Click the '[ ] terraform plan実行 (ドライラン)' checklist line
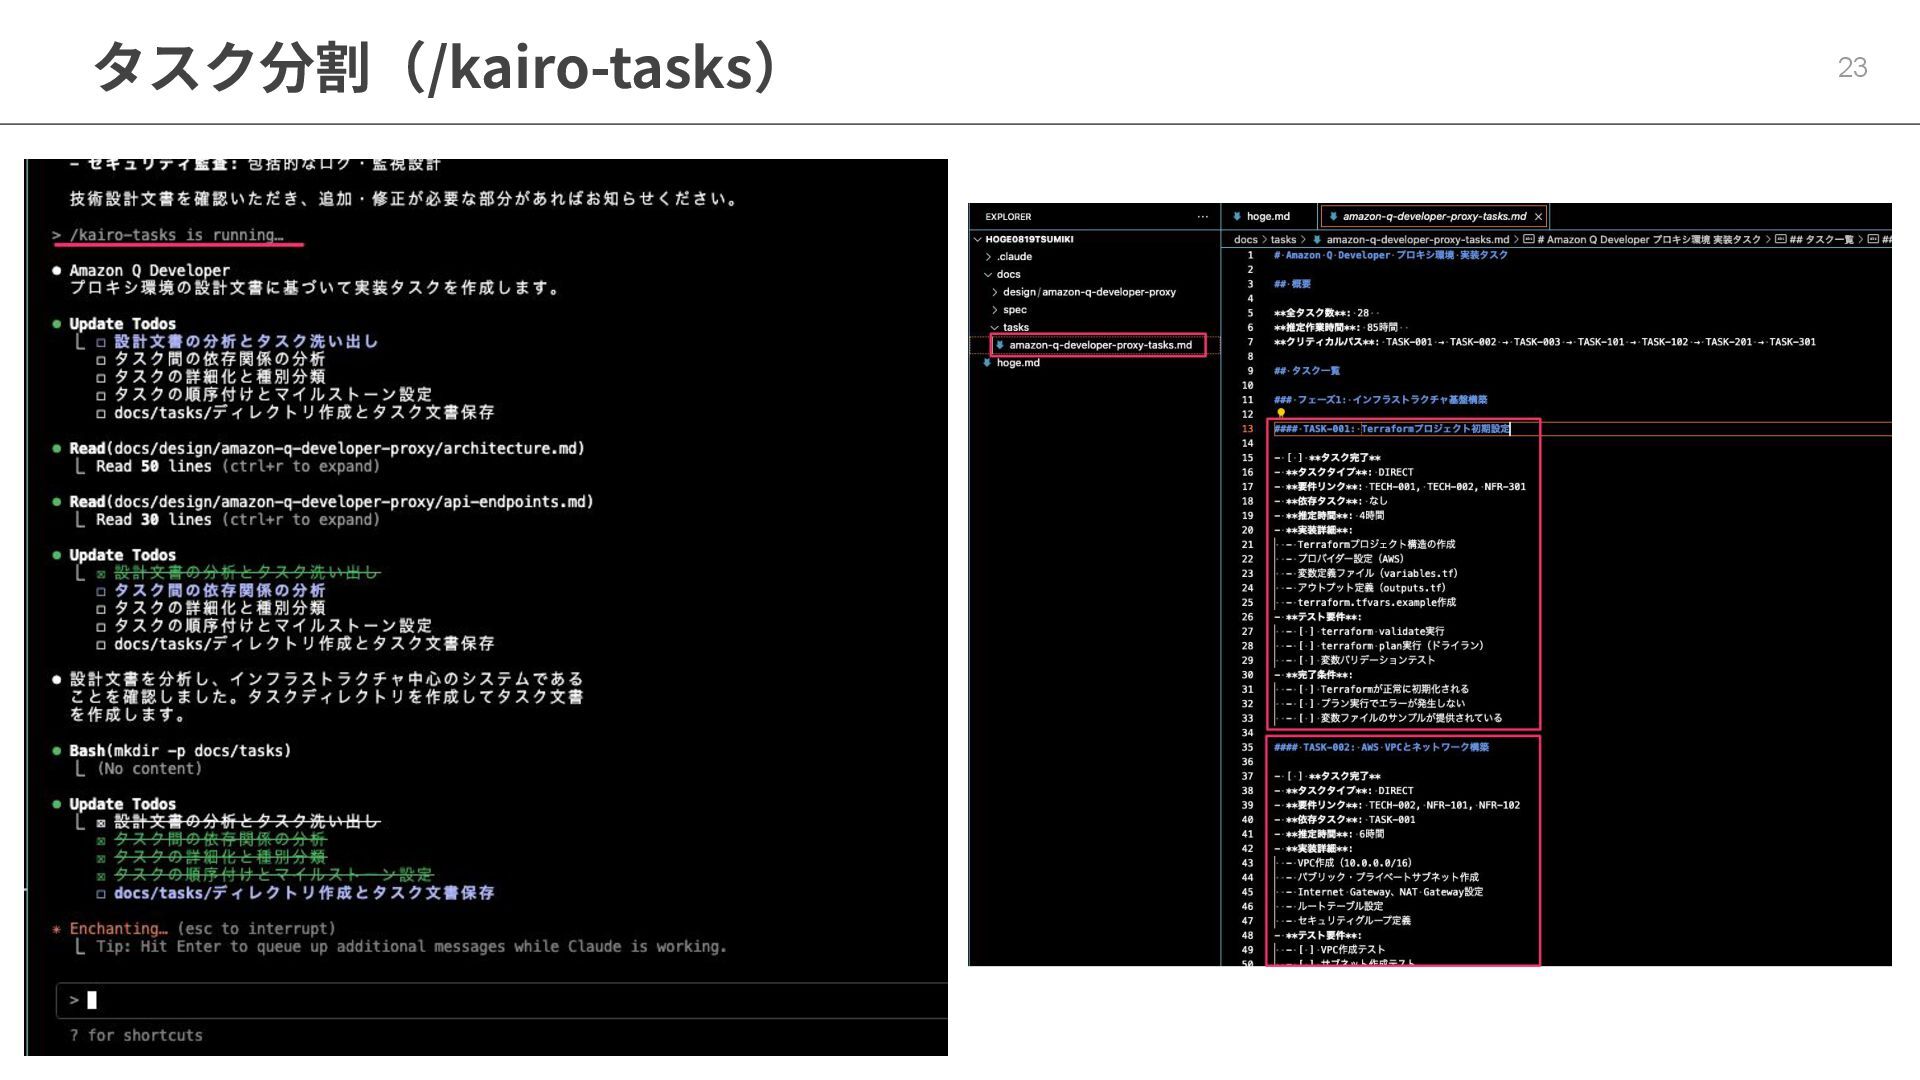This screenshot has height=1080, width=1920. tap(1385, 646)
